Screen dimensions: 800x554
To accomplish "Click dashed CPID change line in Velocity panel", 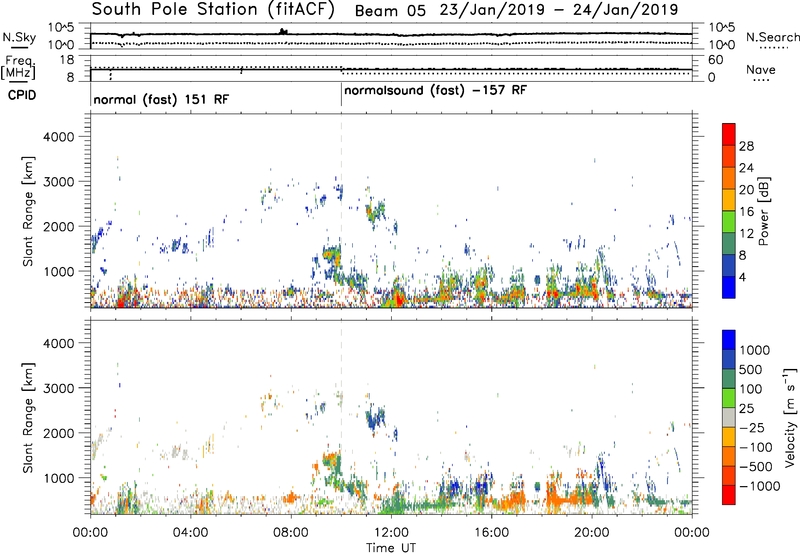I will 341,417.
